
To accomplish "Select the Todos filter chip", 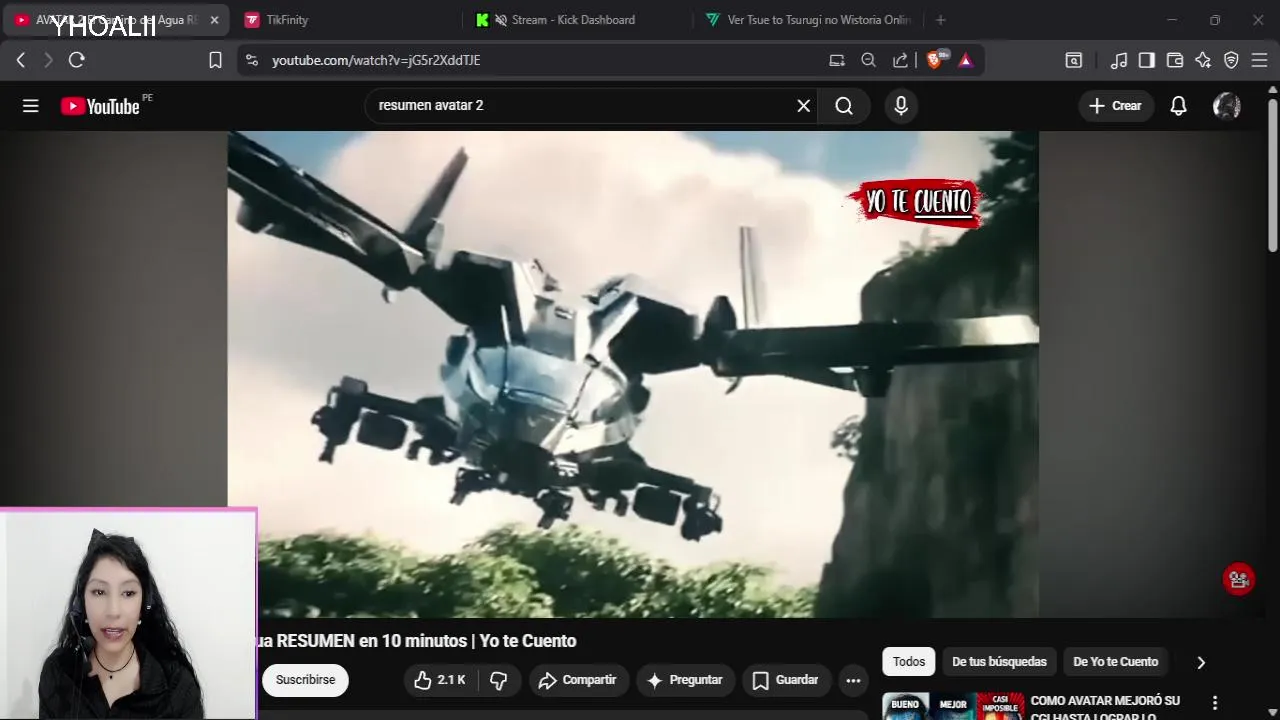I will (x=909, y=662).
